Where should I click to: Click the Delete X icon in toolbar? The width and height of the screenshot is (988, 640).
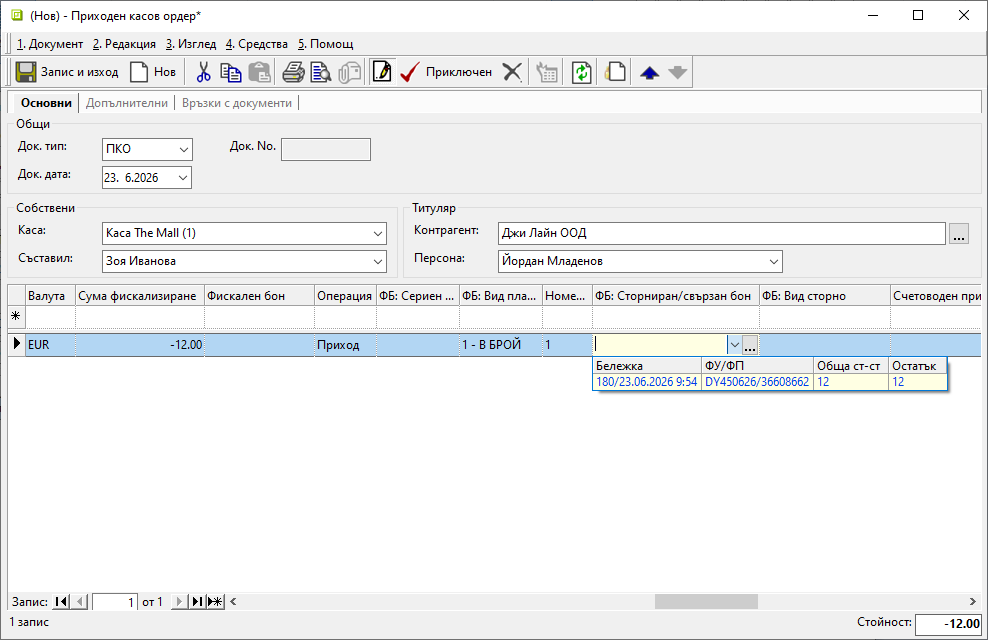(x=512, y=72)
